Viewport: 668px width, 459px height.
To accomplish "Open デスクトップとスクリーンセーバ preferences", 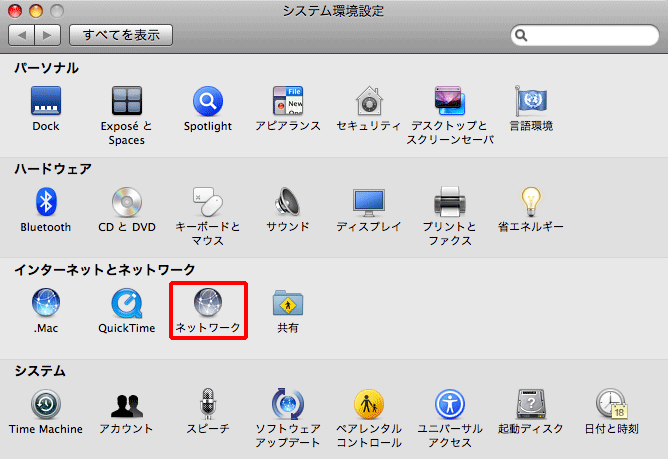I will pyautogui.click(x=450, y=101).
